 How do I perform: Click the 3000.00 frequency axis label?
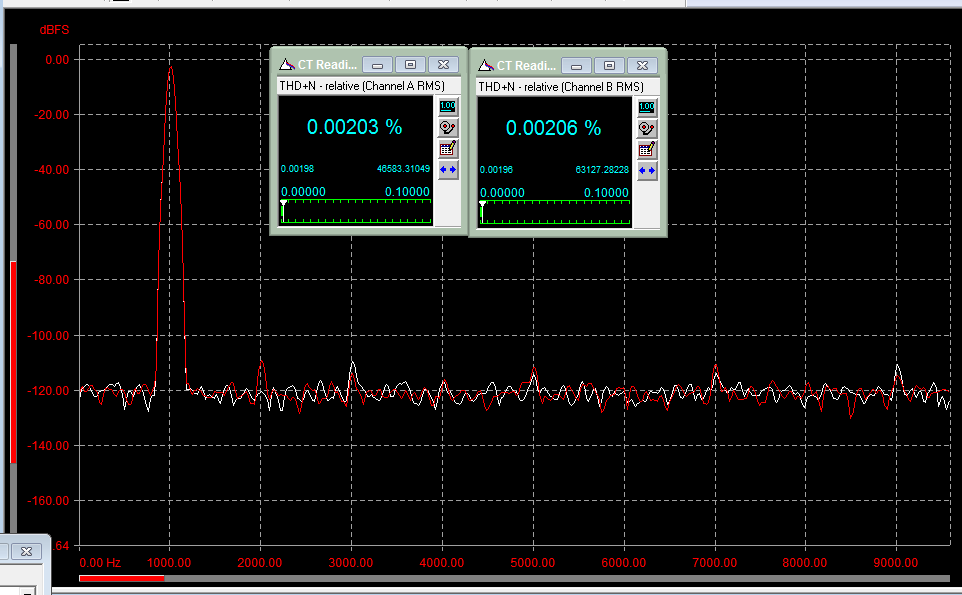pos(351,563)
